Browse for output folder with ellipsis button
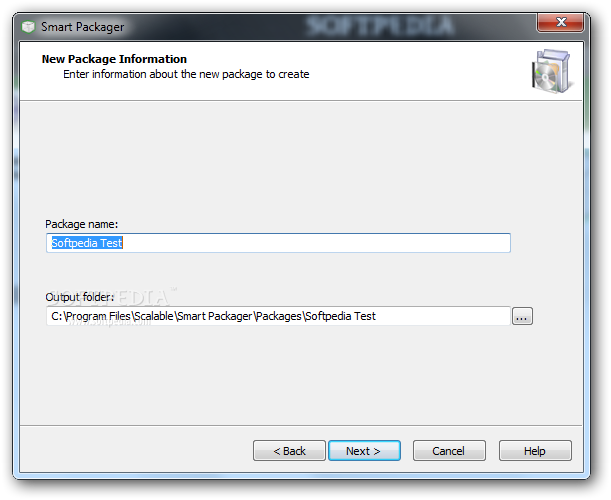 522,316
